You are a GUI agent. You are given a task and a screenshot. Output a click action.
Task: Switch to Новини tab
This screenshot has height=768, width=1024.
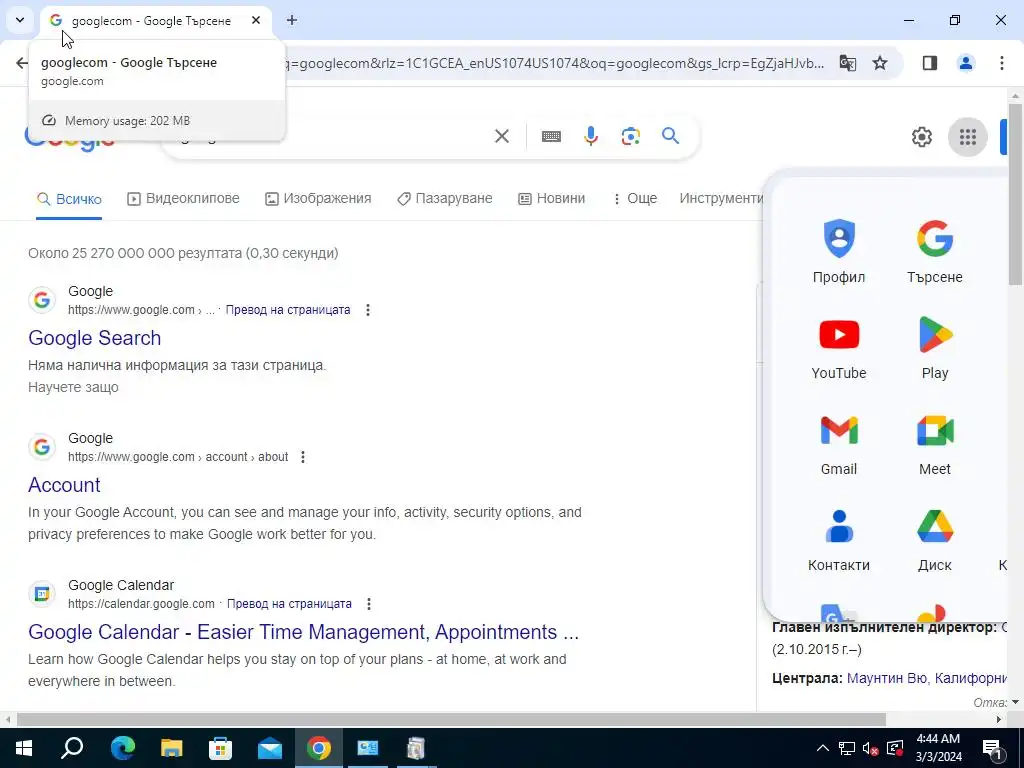[x=552, y=199]
